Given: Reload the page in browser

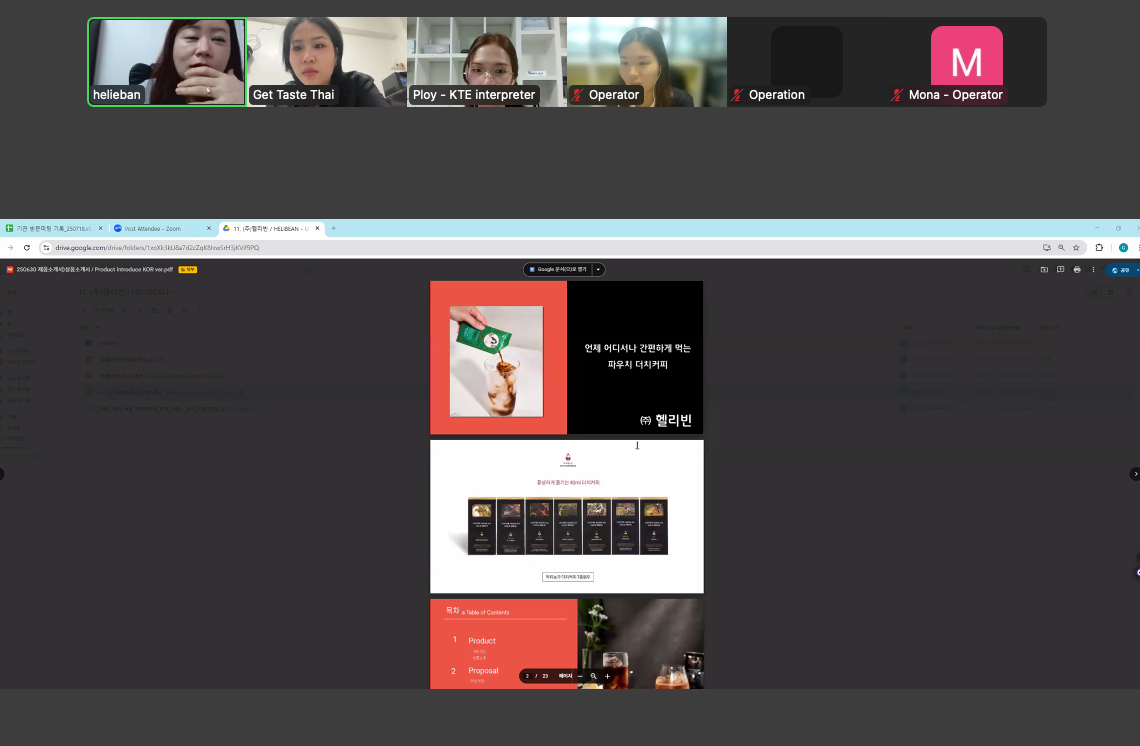Looking at the screenshot, I should pyautogui.click(x=27, y=247).
